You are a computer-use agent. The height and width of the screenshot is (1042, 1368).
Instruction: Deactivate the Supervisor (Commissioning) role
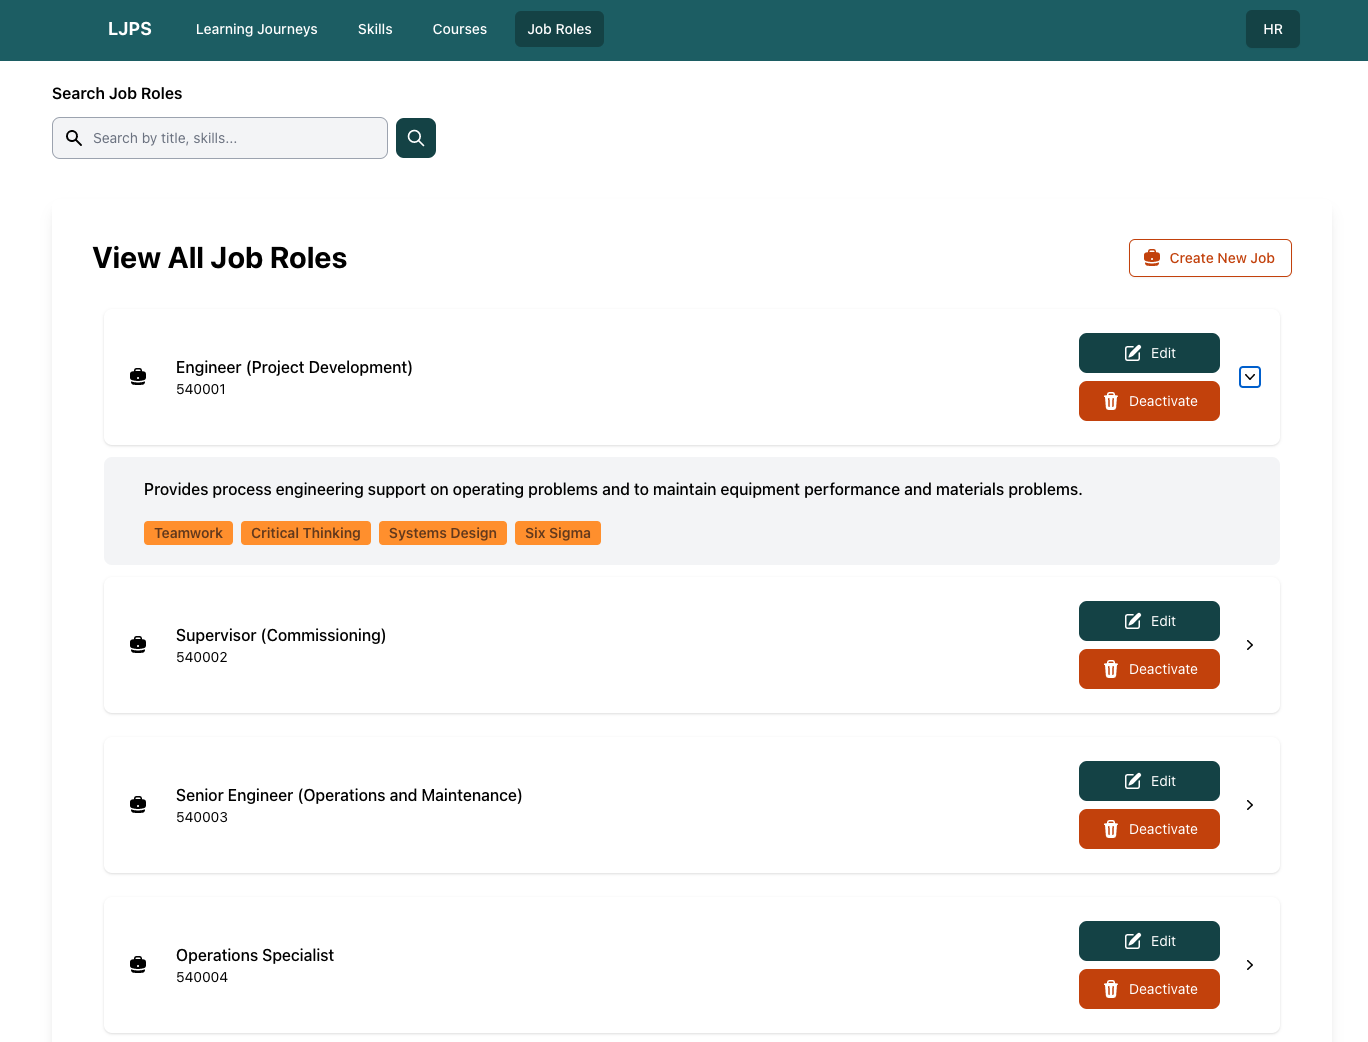[1149, 669]
